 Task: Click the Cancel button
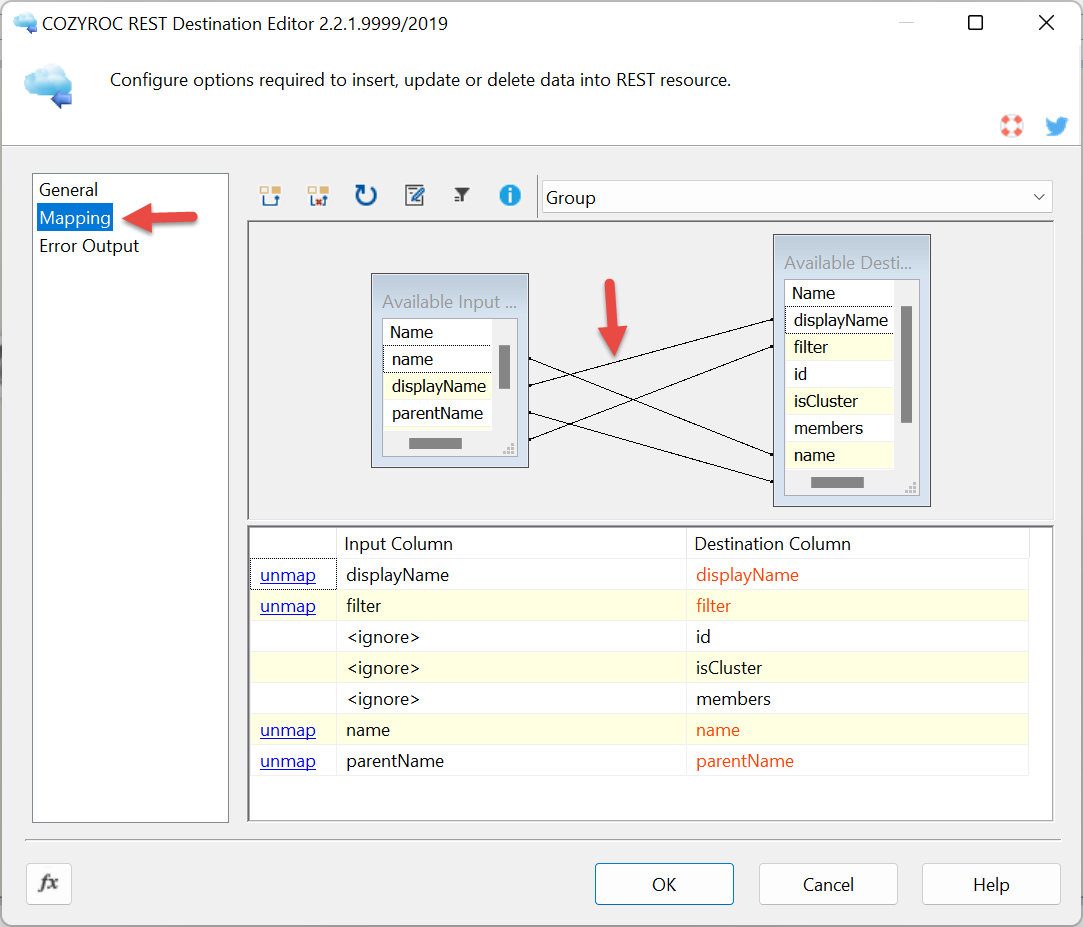tap(828, 884)
